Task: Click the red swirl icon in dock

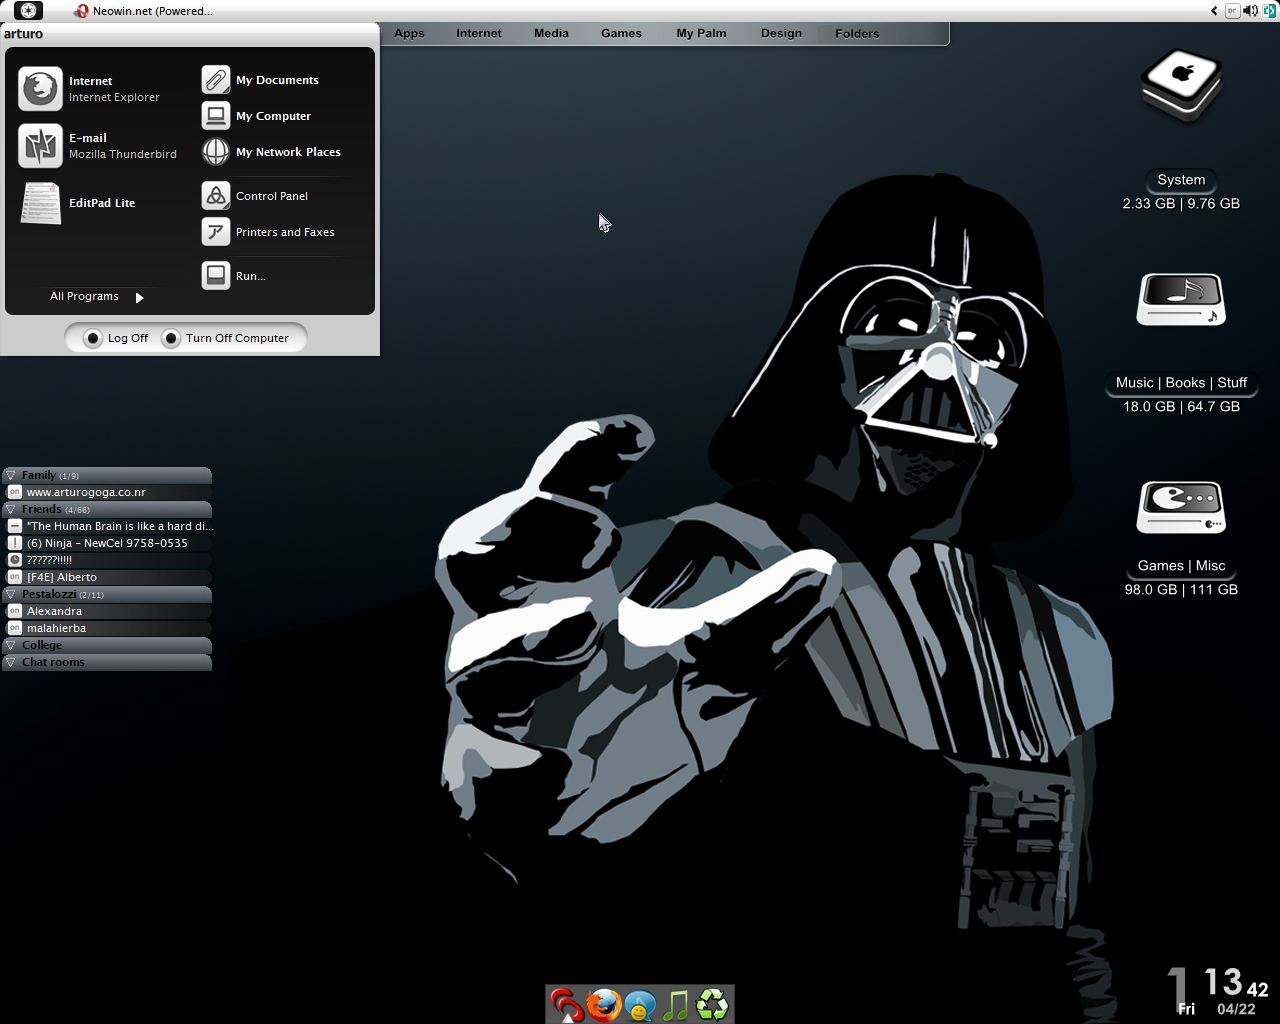Action: pos(566,1005)
